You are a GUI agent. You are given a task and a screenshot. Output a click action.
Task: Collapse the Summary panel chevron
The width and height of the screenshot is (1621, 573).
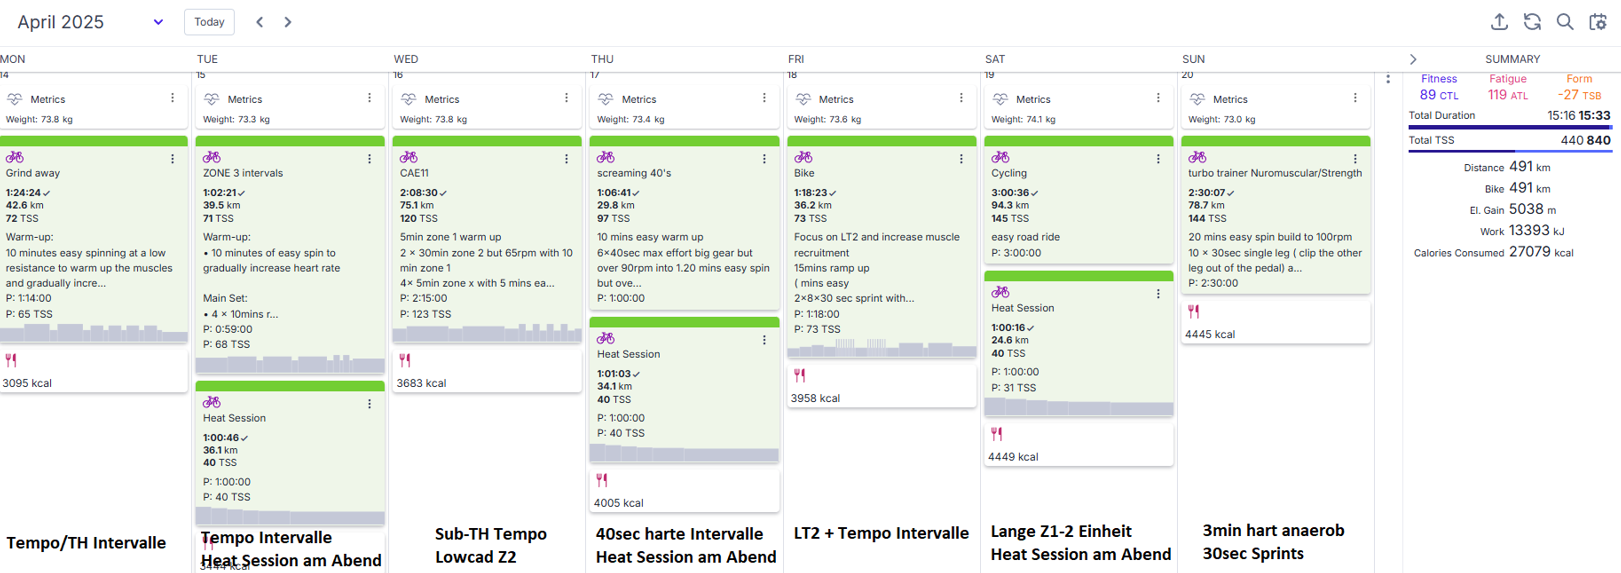click(1413, 60)
